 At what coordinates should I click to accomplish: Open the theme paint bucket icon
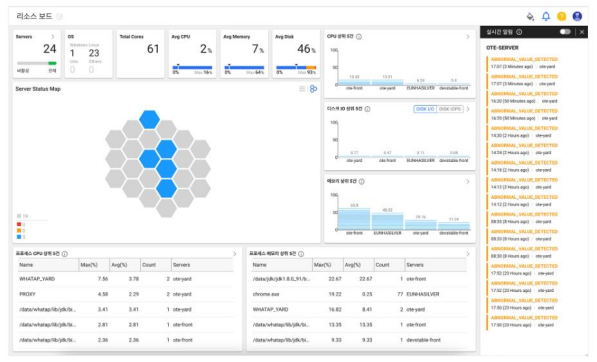[530, 16]
